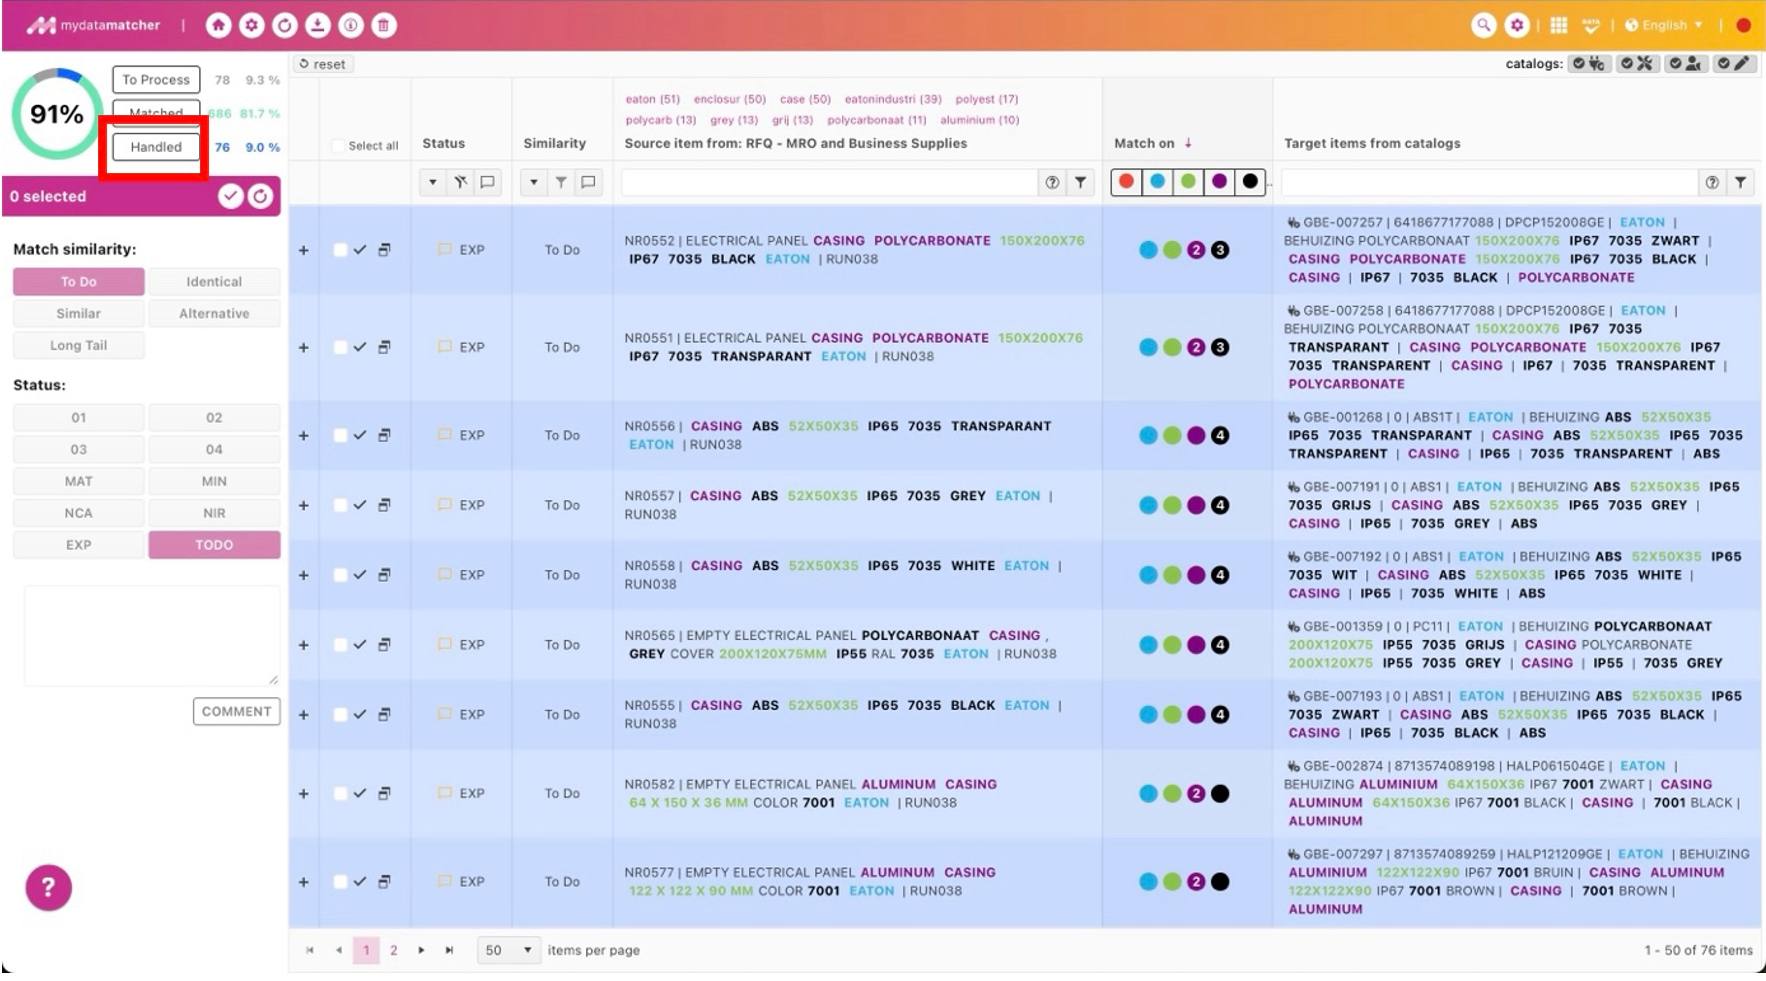Tick the checkbox for row NR0552
Screen dimensions: 1766x981
pos(340,250)
